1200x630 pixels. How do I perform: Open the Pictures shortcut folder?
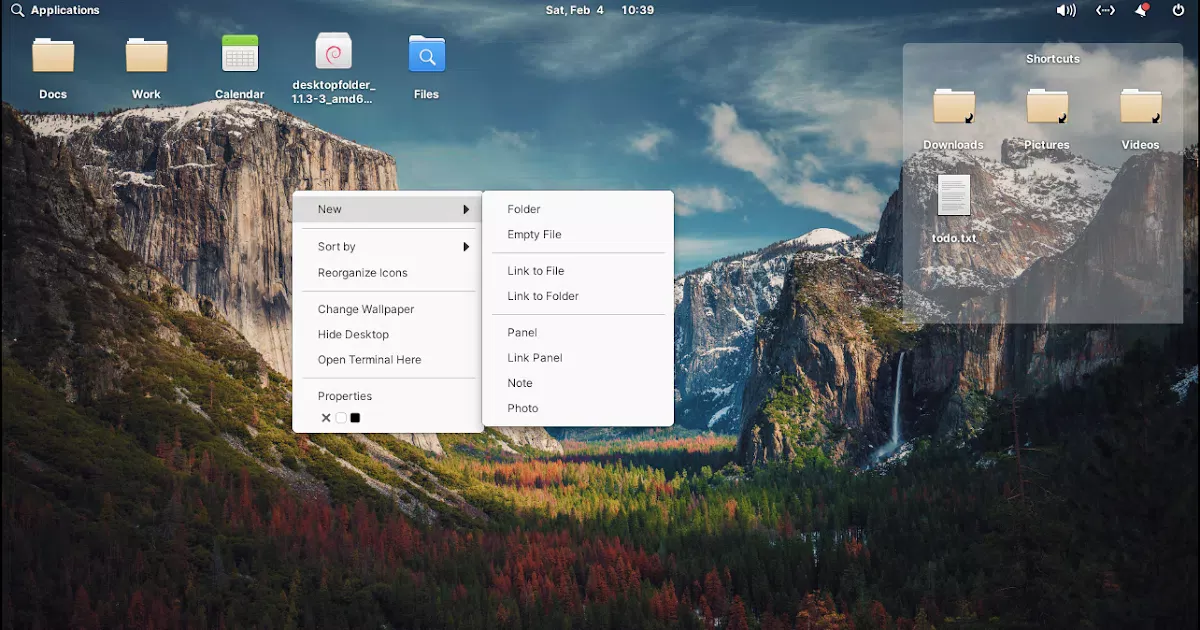coord(1046,108)
